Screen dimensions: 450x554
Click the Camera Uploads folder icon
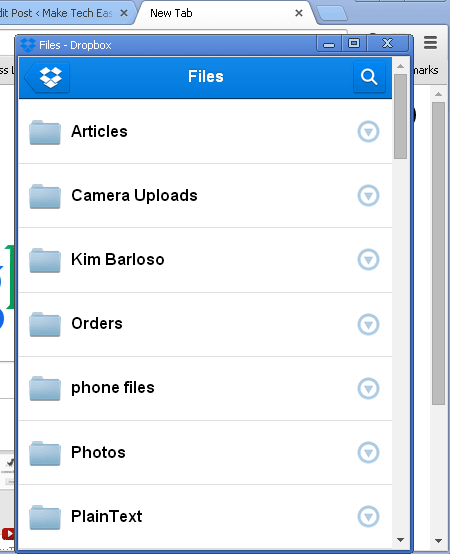click(x=45, y=196)
